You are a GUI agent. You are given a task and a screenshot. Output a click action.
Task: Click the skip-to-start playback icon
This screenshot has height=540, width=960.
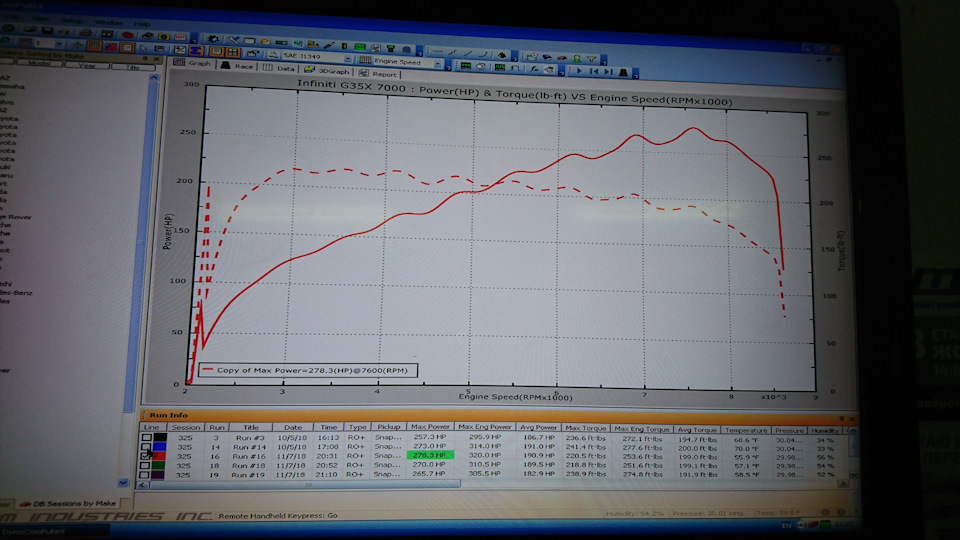coord(594,72)
